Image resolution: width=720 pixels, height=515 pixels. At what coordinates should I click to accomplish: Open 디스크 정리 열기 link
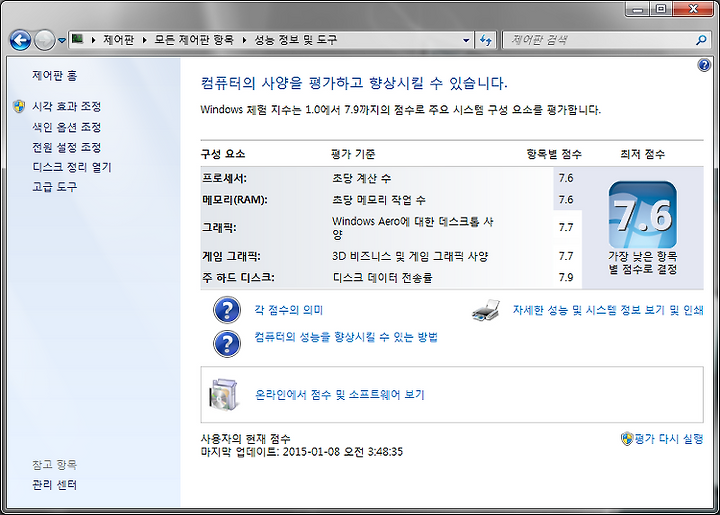tap(72, 167)
